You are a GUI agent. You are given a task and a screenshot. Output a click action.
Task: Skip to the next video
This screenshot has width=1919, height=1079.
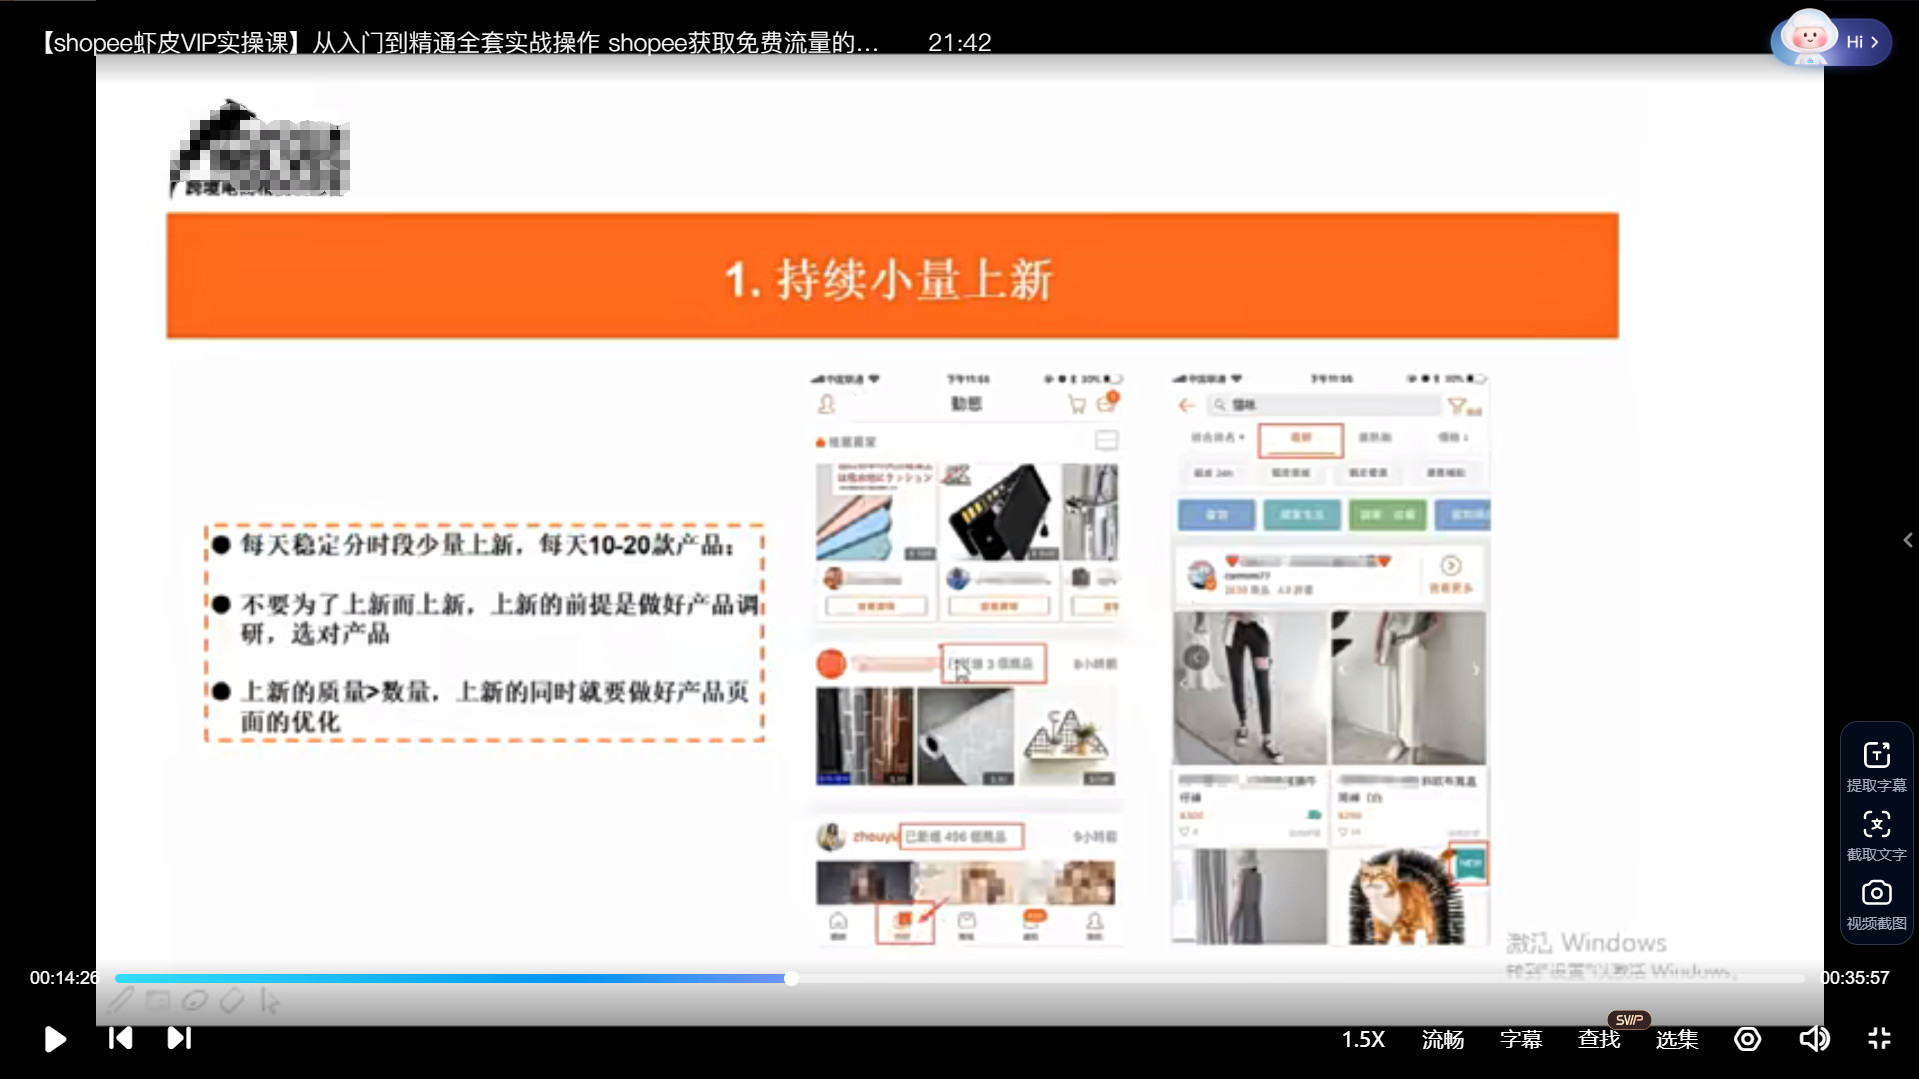pos(179,1038)
